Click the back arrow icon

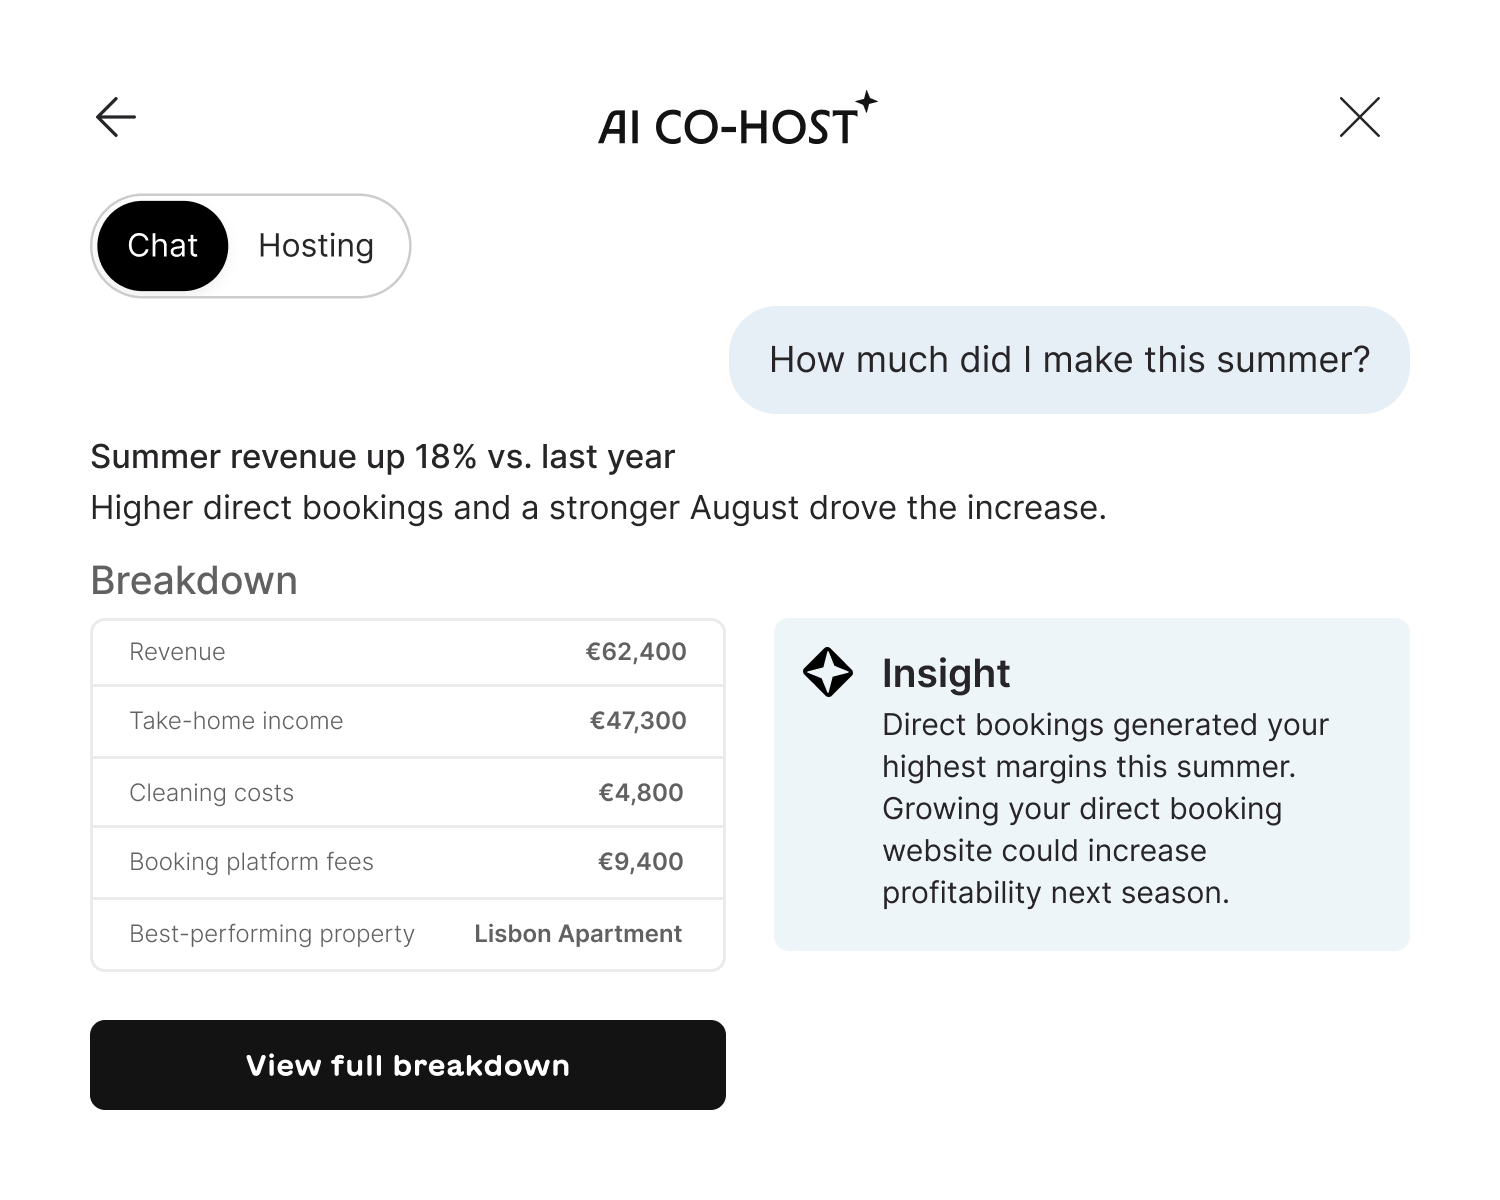pos(116,117)
